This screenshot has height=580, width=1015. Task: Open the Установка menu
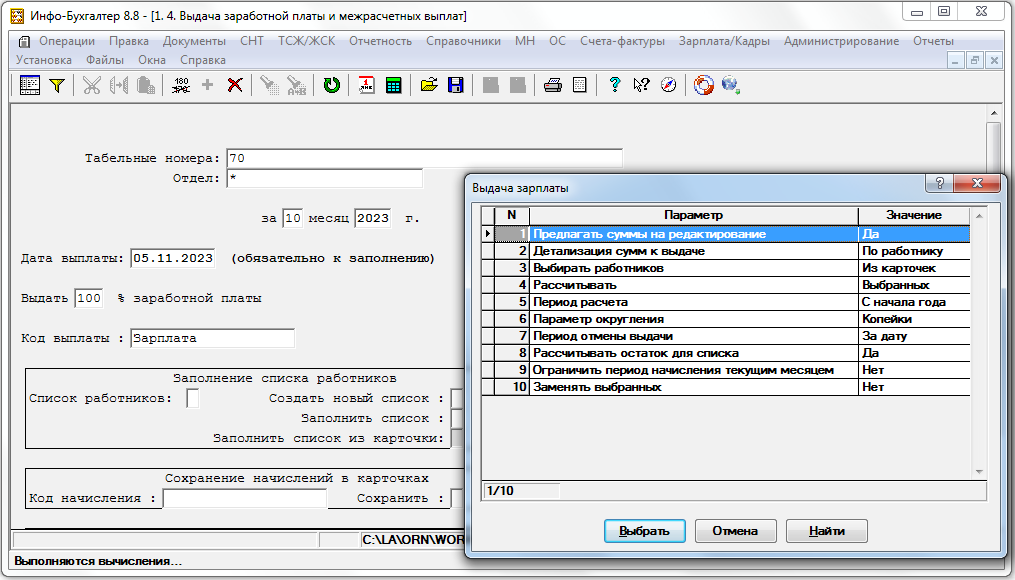pos(43,60)
